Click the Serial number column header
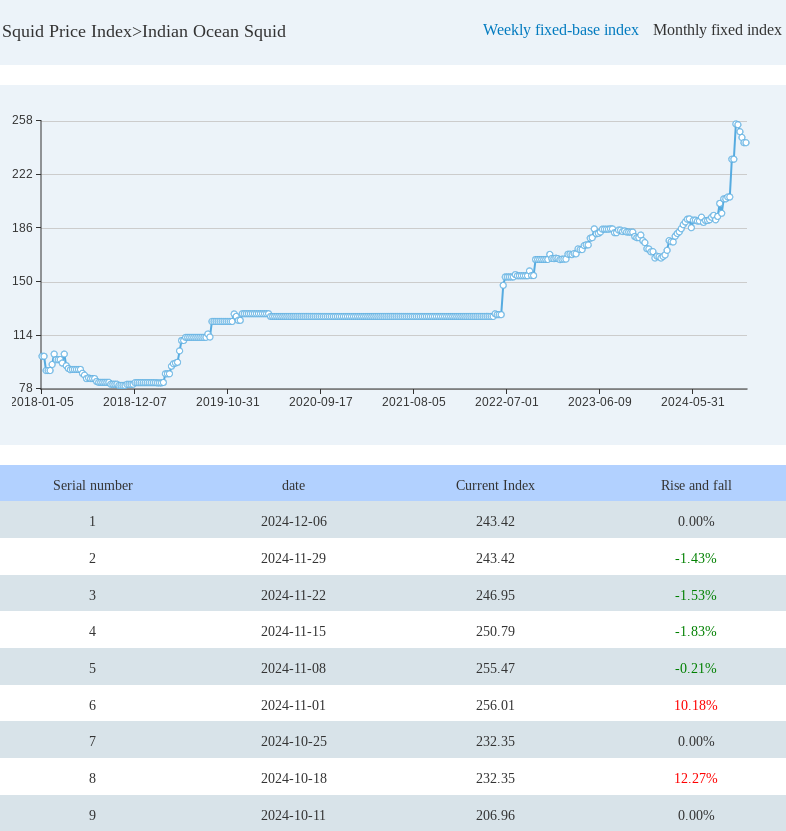This screenshot has height=831, width=786. (x=93, y=485)
